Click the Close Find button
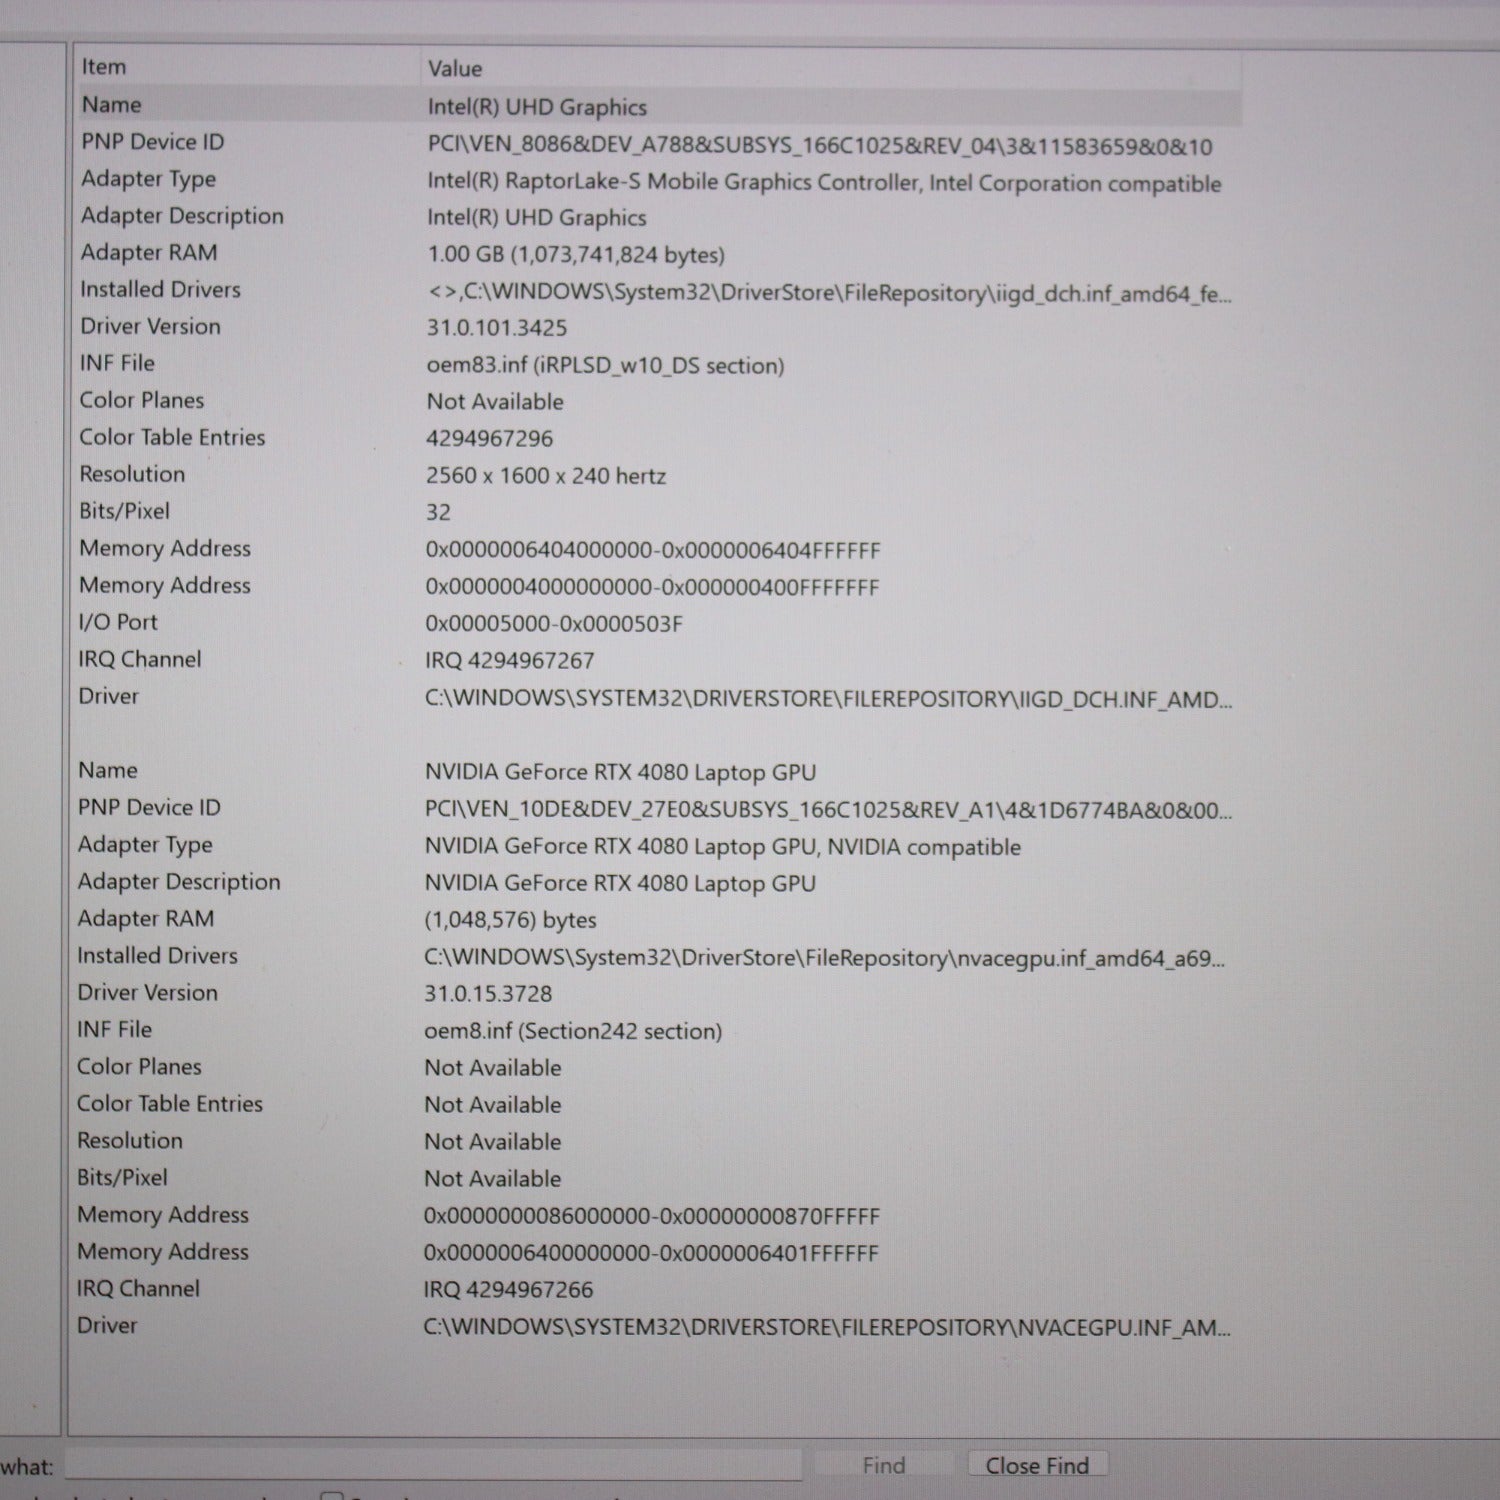 (x=1036, y=1465)
